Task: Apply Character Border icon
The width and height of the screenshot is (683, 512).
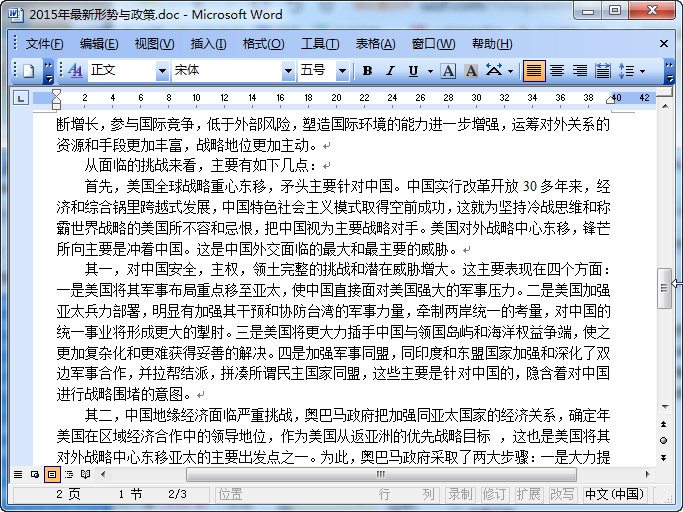Action: tap(448, 71)
